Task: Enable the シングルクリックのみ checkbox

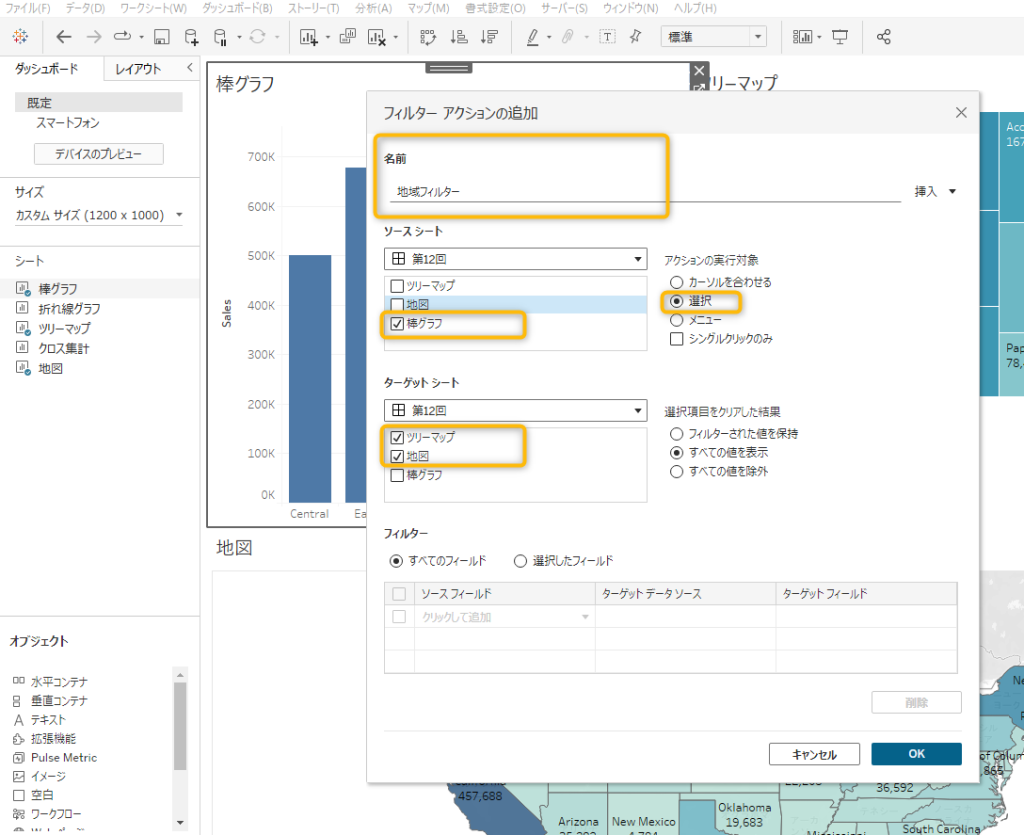Action: (677, 339)
